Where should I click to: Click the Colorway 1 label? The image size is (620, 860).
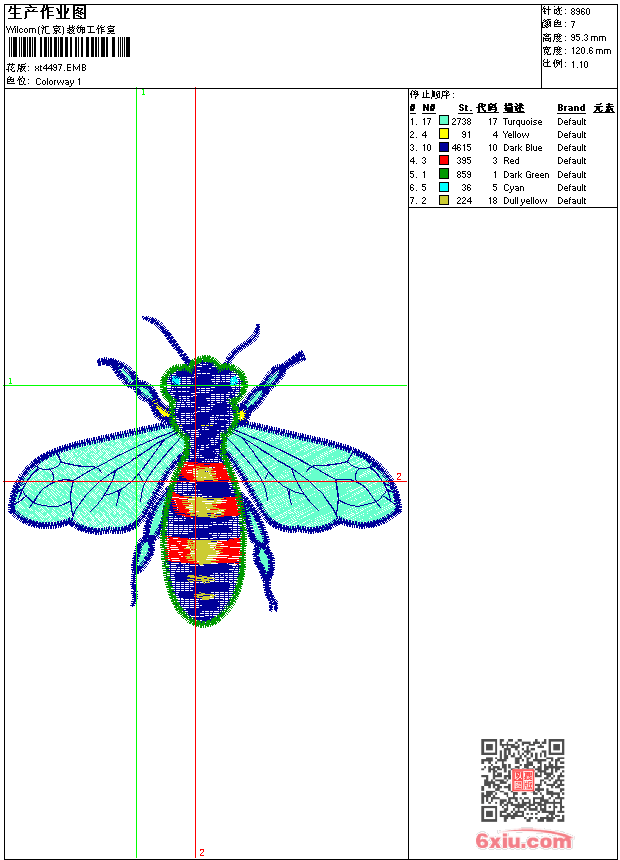coord(59,82)
